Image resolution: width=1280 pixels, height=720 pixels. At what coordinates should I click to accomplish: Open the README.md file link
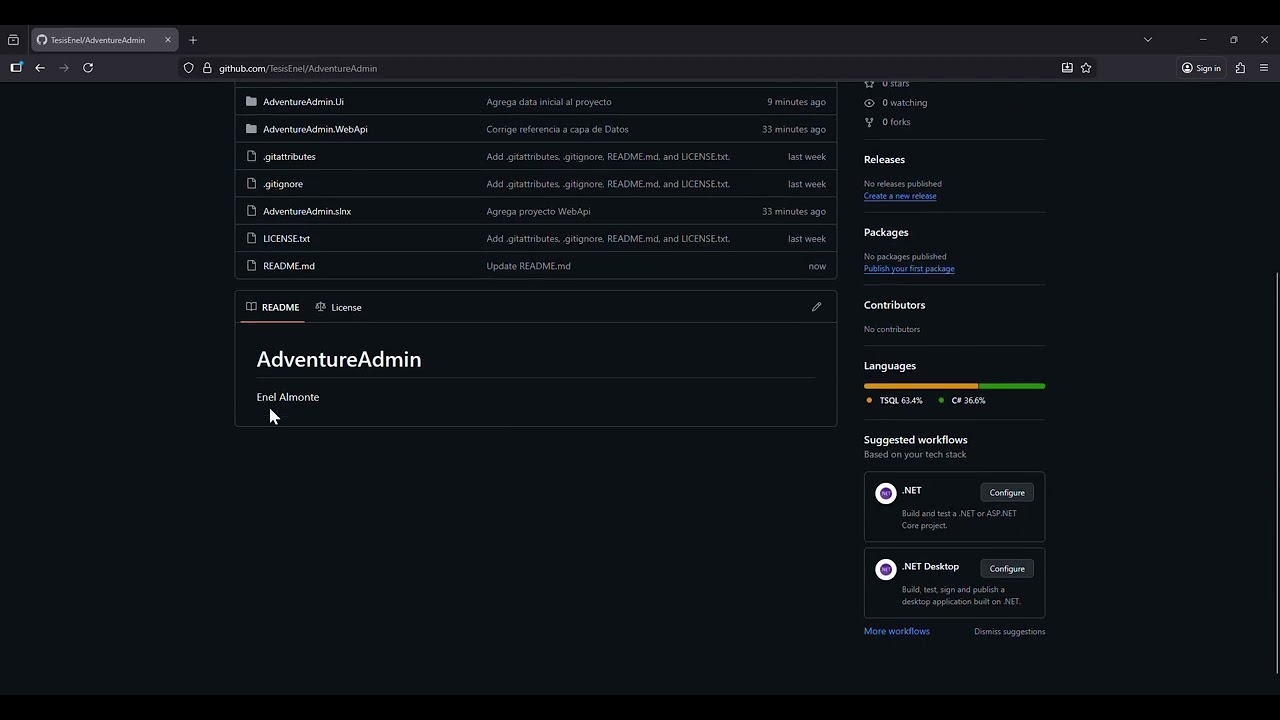click(x=289, y=266)
